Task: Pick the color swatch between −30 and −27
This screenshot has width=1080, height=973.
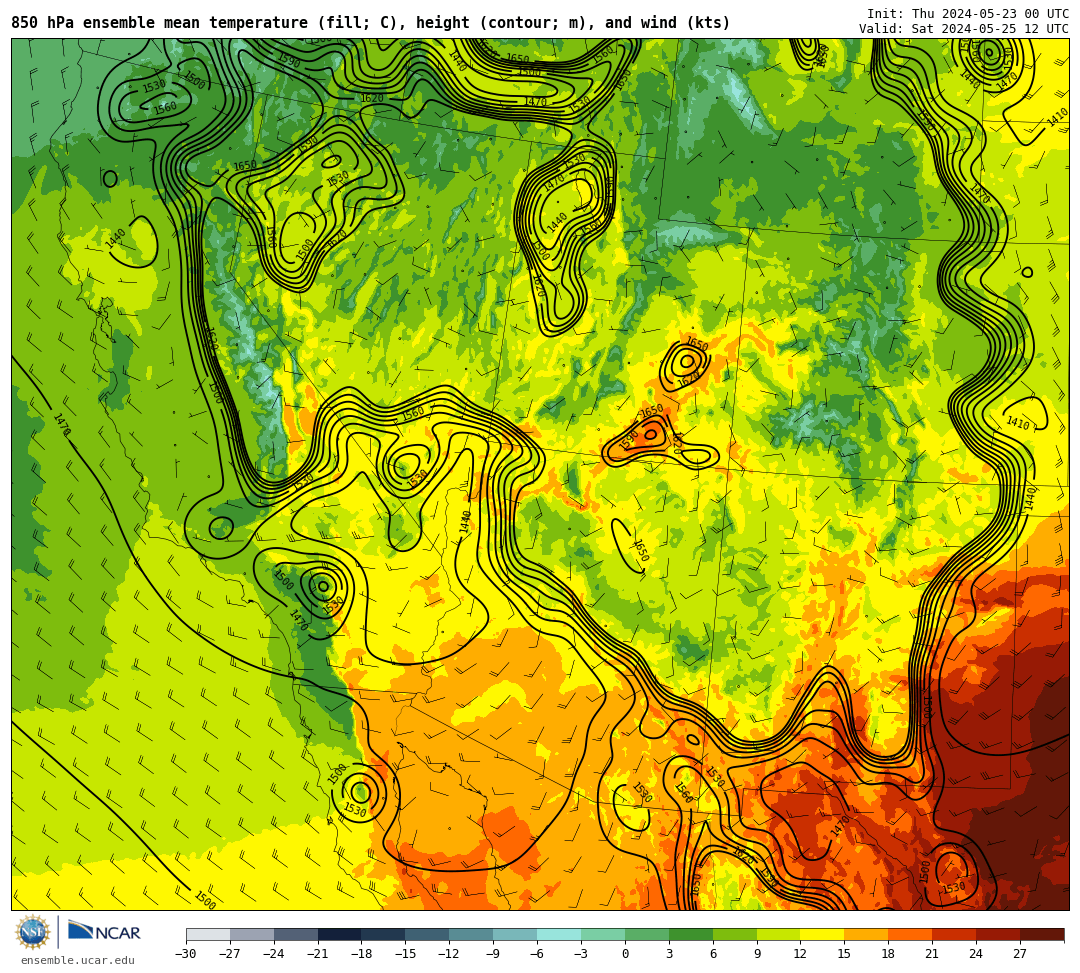Action: 208,934
